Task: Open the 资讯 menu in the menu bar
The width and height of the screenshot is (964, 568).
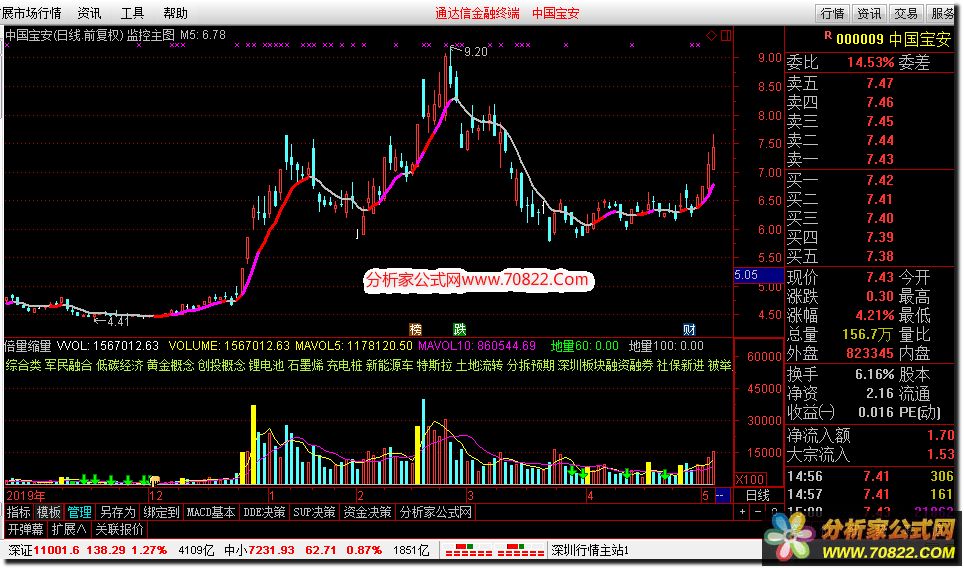Action: tap(90, 13)
